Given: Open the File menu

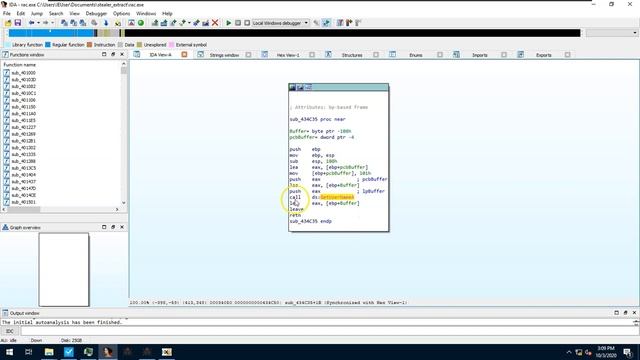Looking at the screenshot, I should click(x=7, y=13).
